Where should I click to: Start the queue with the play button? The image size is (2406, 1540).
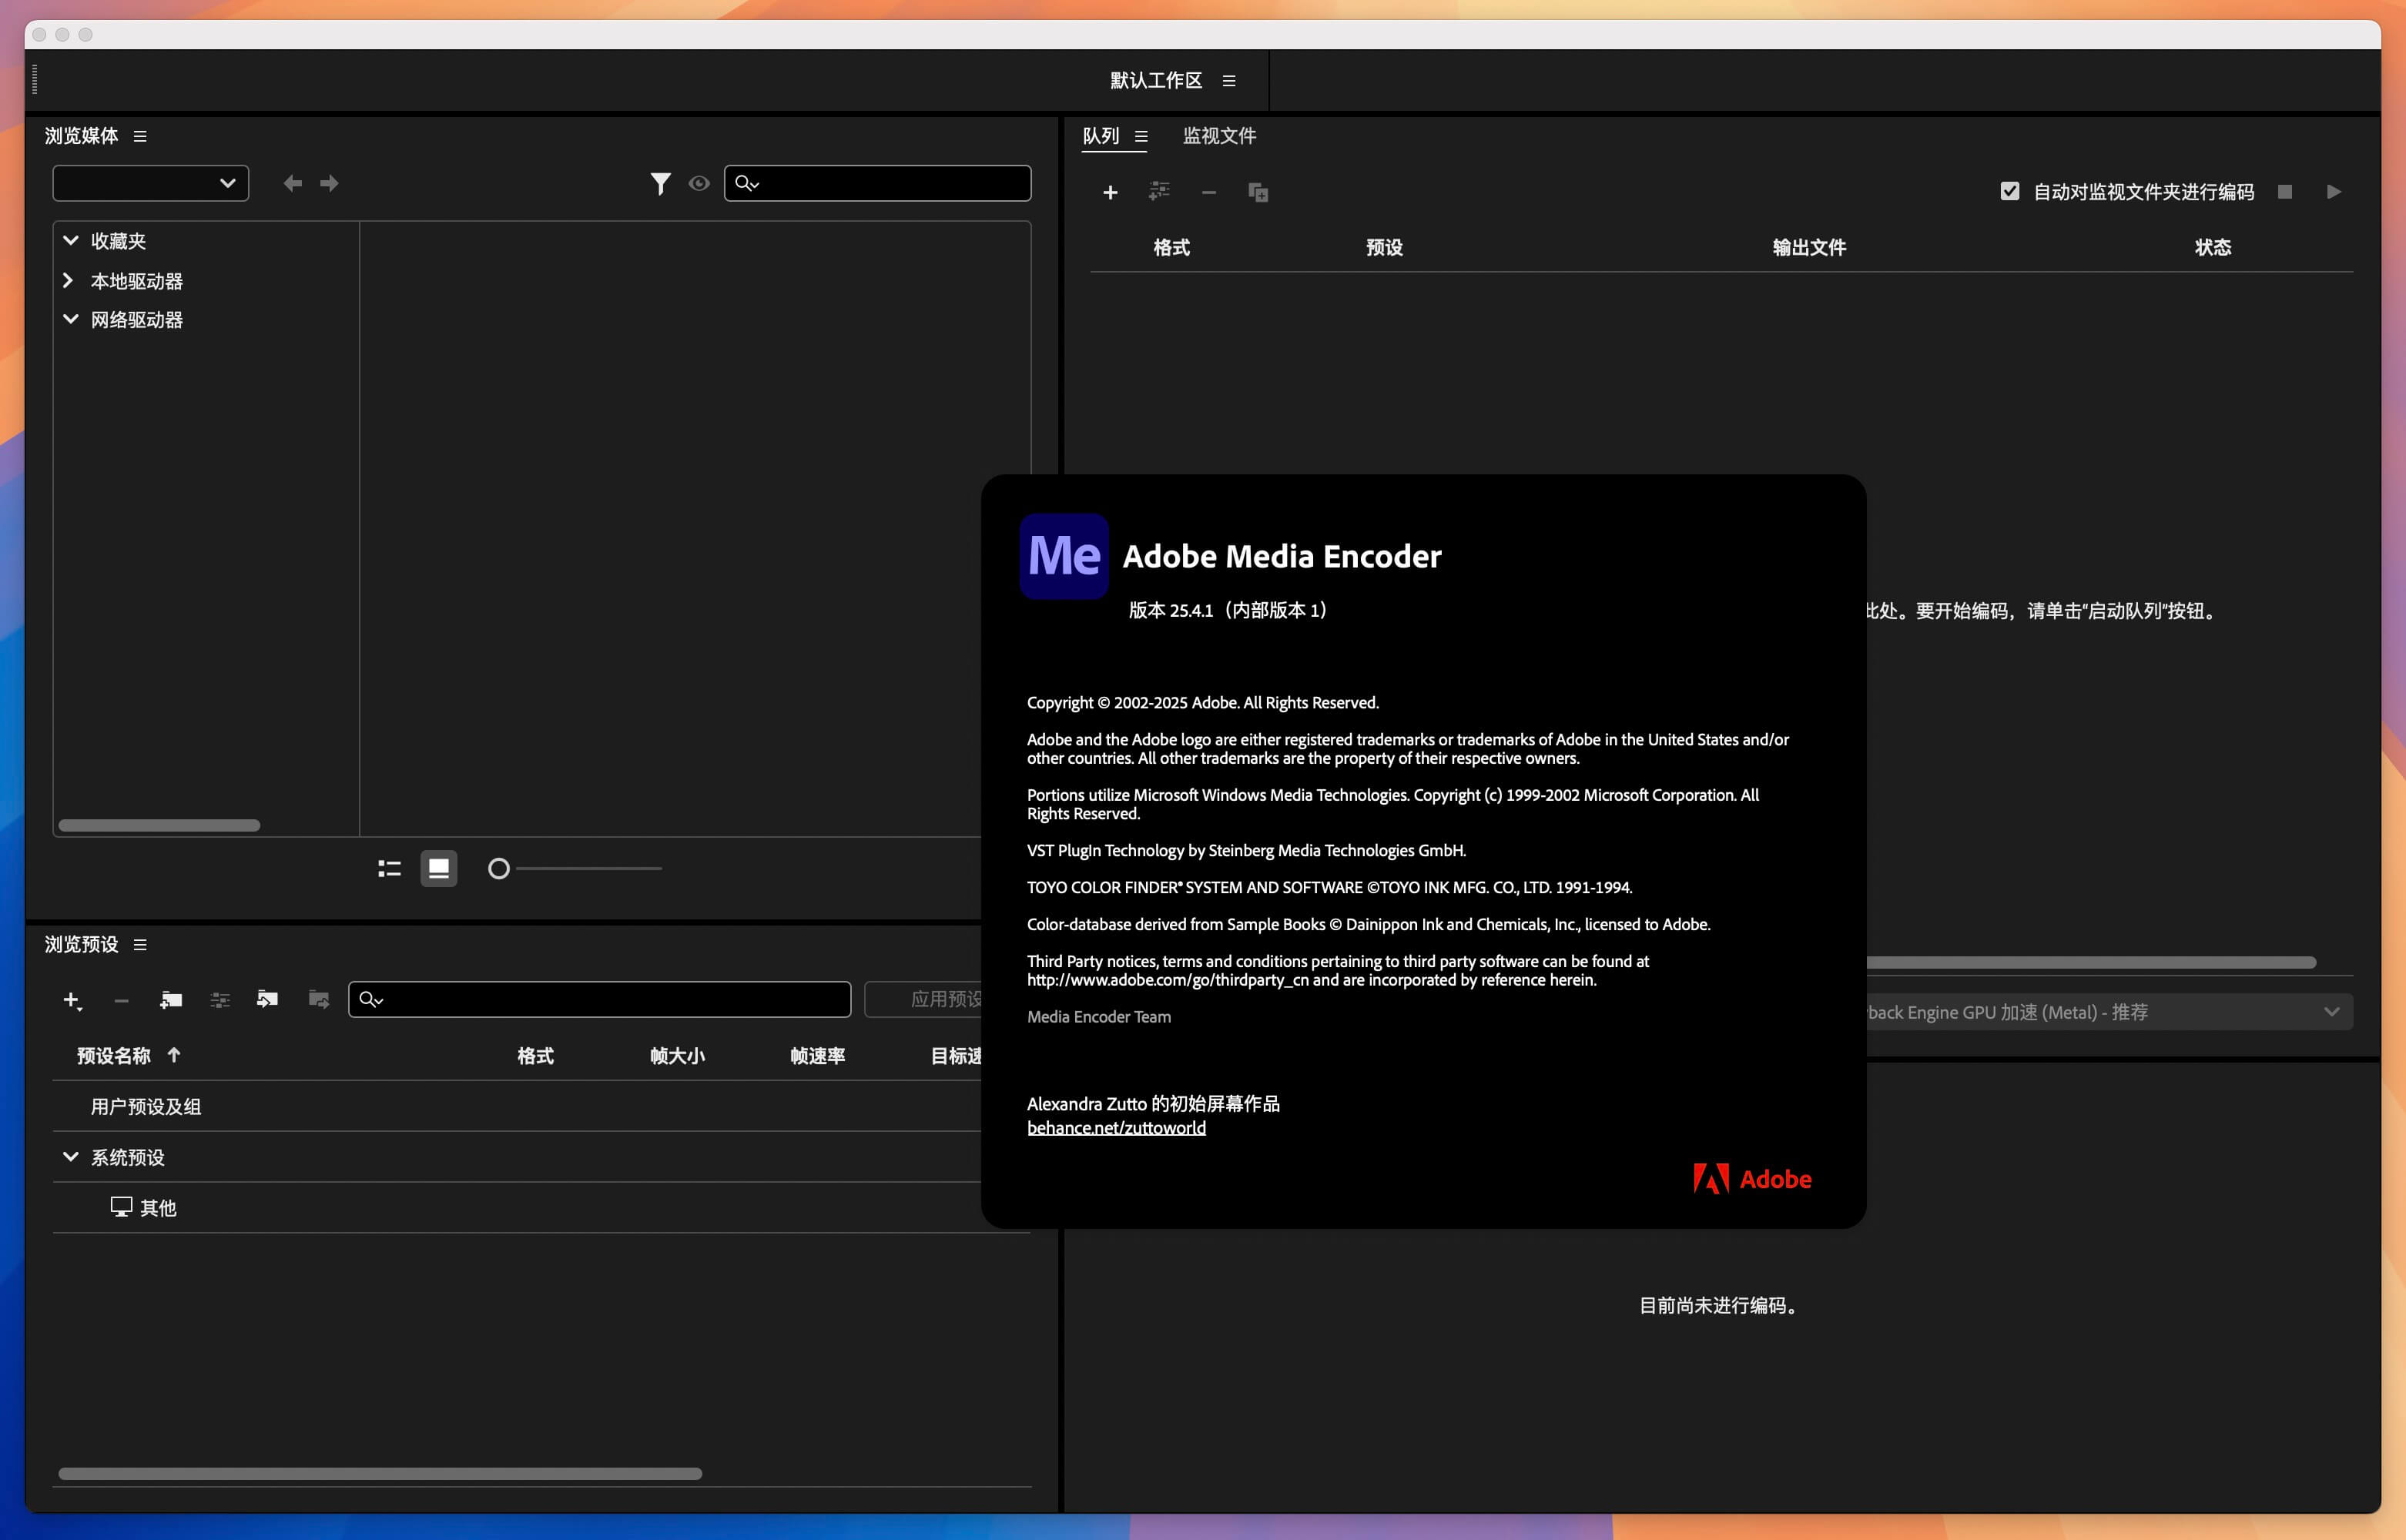point(2334,191)
